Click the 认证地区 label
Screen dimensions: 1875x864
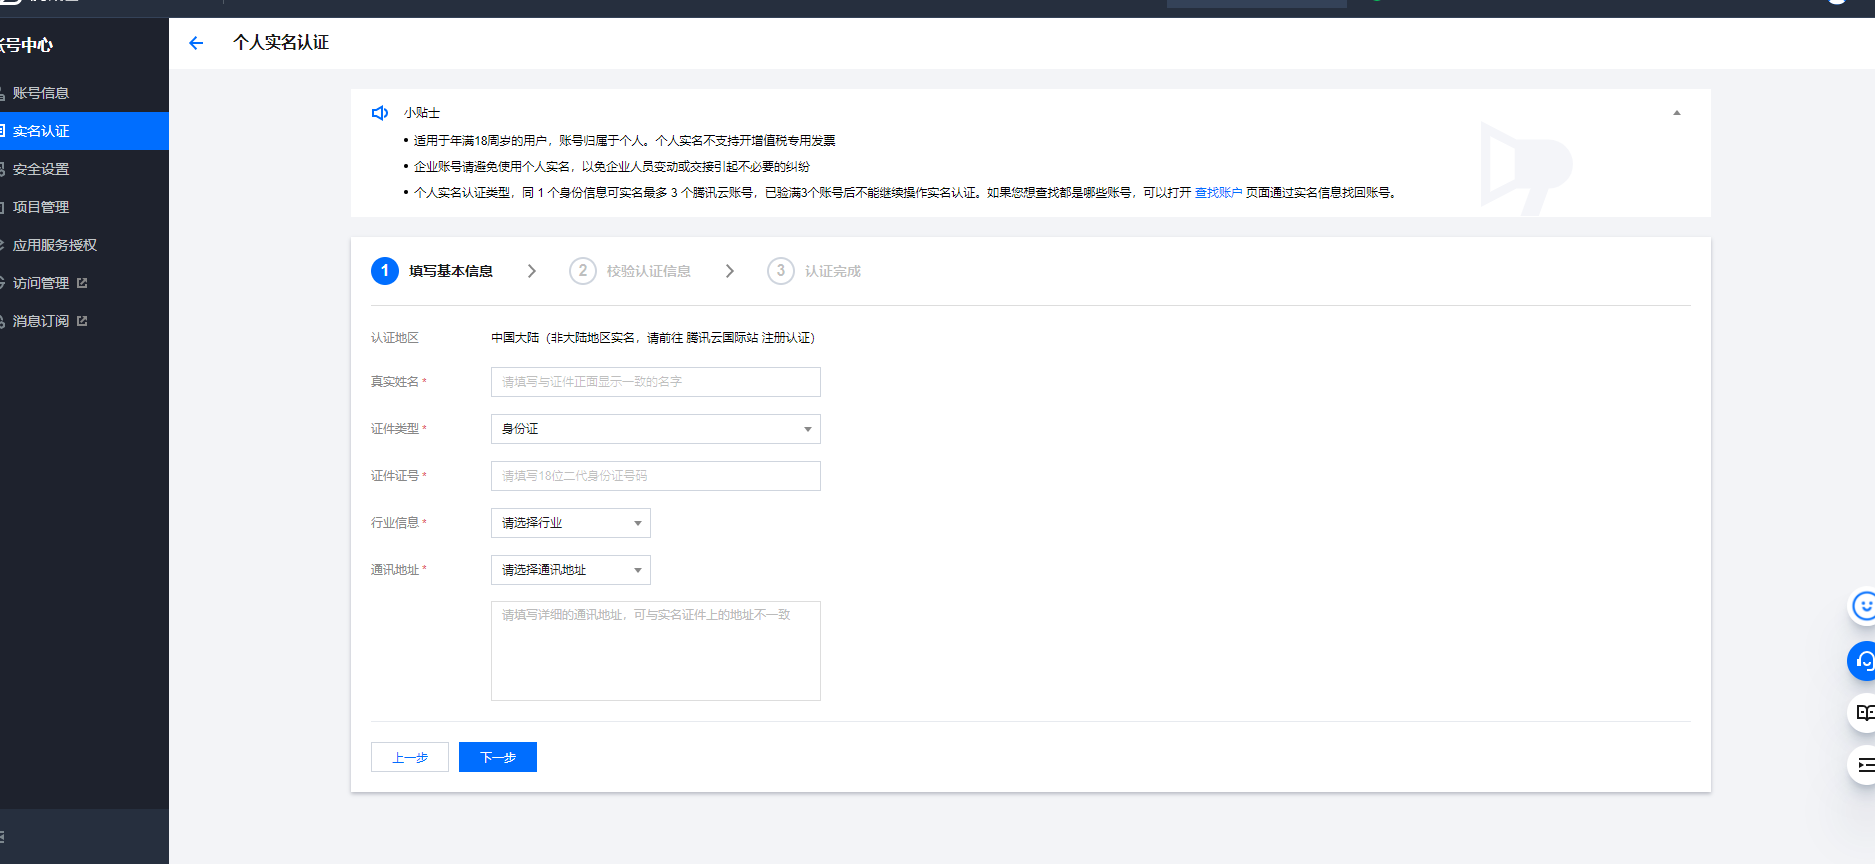click(395, 338)
